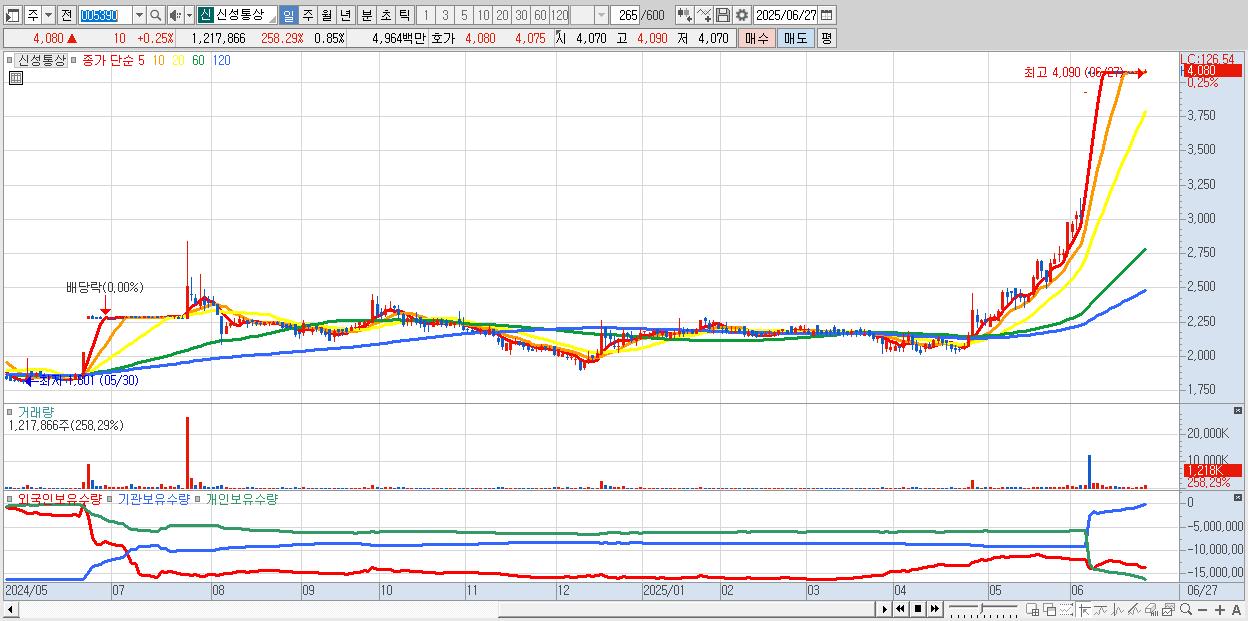
Task: Click the oscillating line chart icon
Action: tap(1117, 610)
